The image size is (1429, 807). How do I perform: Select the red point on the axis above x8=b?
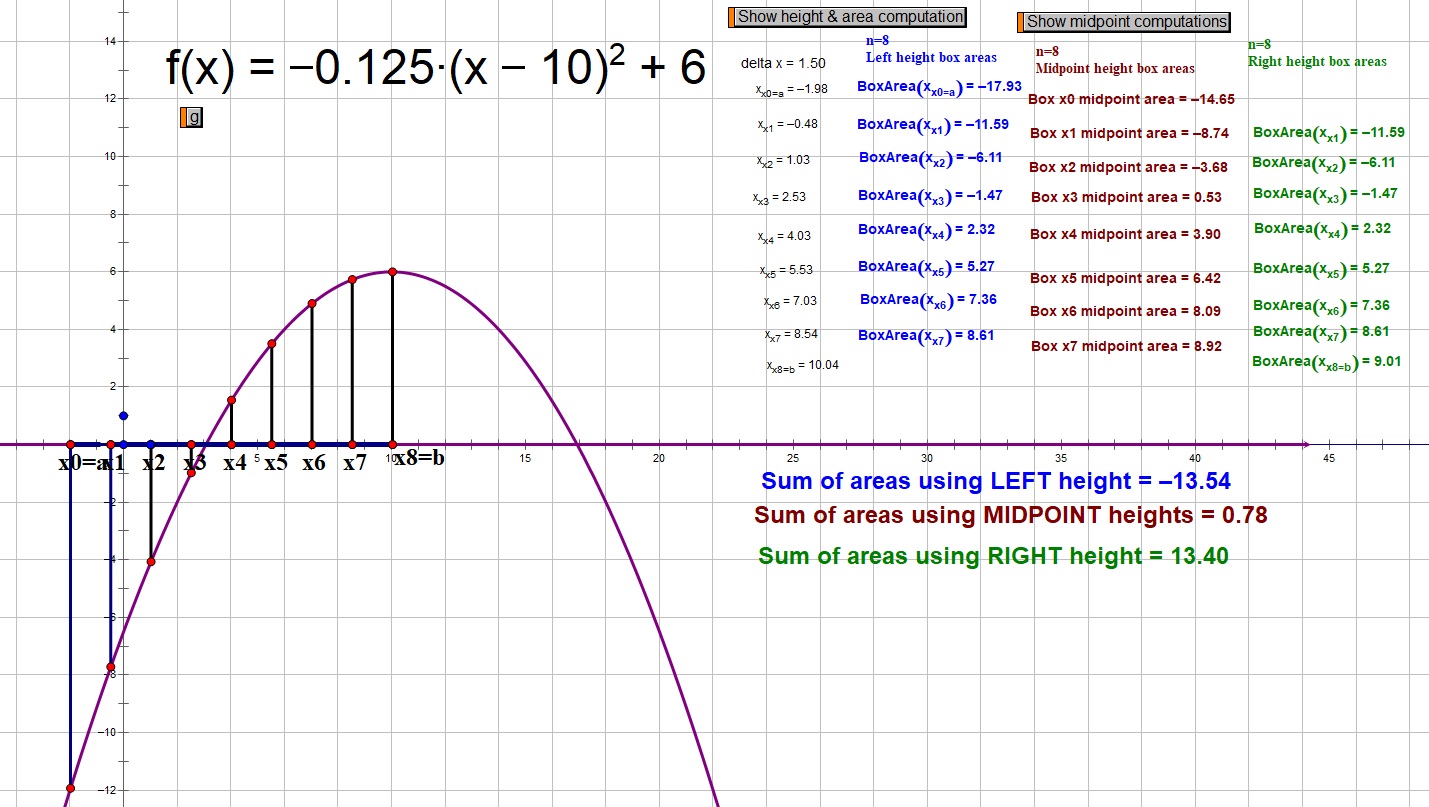pyautogui.click(x=392, y=444)
